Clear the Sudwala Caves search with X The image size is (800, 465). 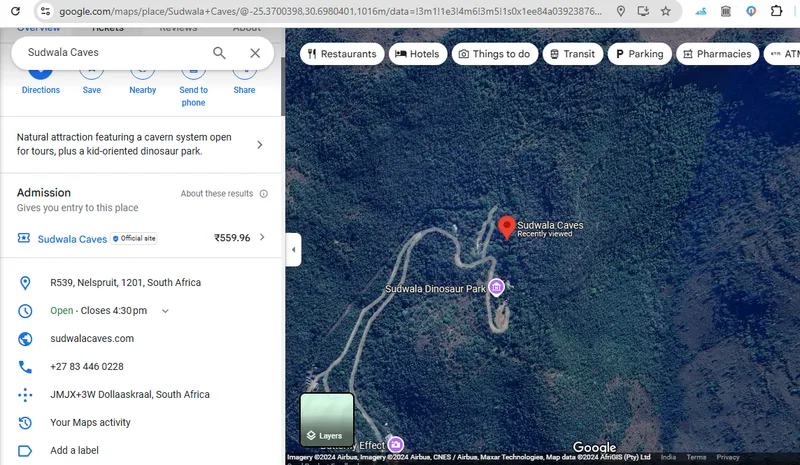255,53
